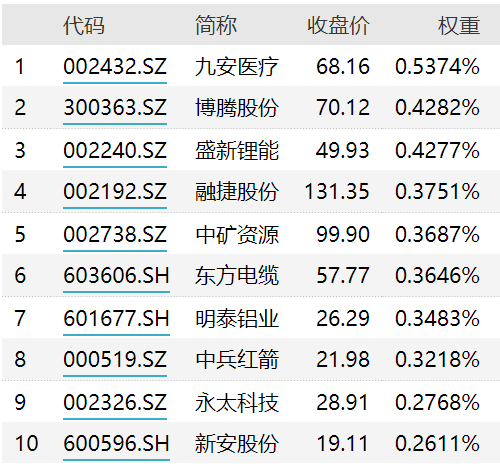
Task: Click closing price 68.16
Action: click(x=343, y=66)
